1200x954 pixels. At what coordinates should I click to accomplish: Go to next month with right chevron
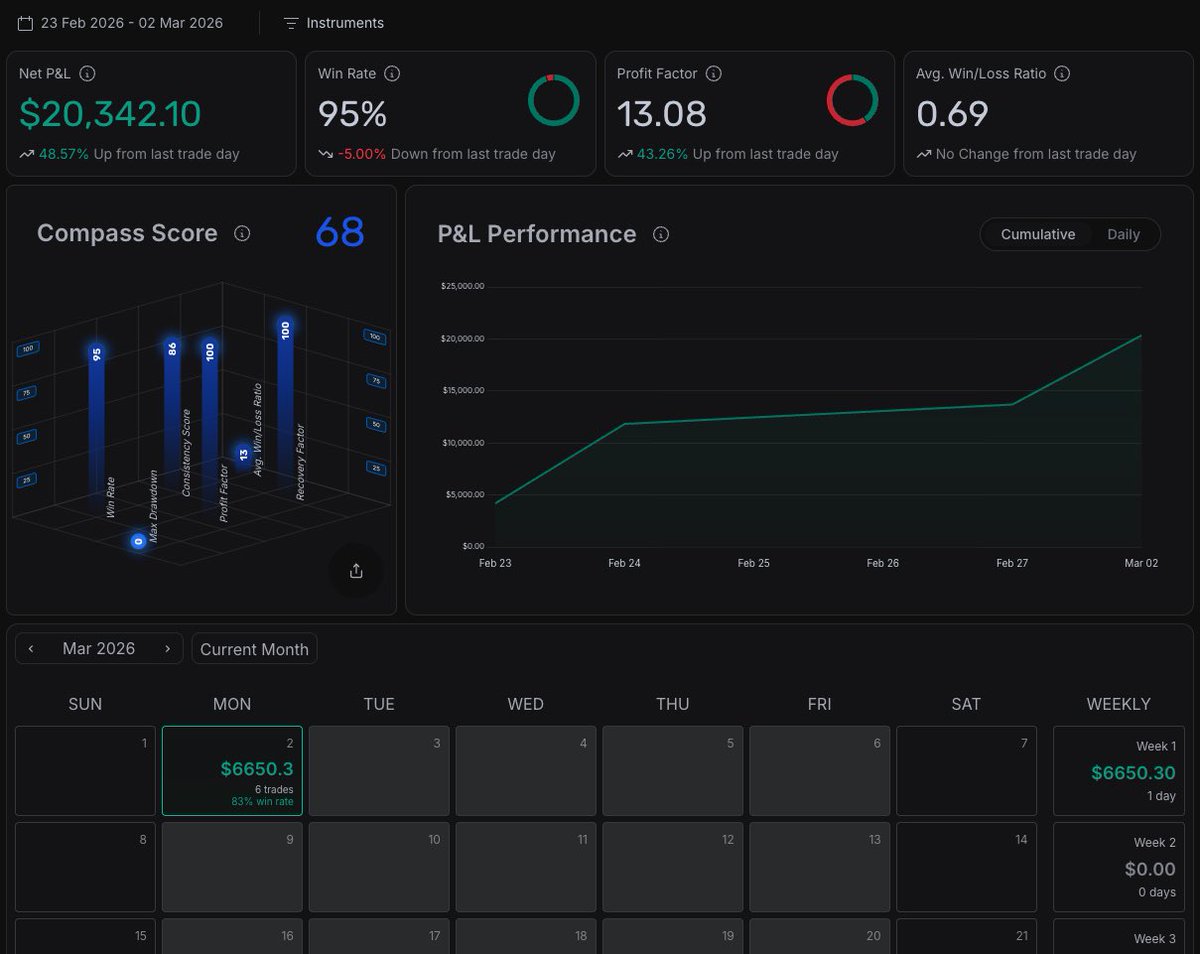(167, 648)
